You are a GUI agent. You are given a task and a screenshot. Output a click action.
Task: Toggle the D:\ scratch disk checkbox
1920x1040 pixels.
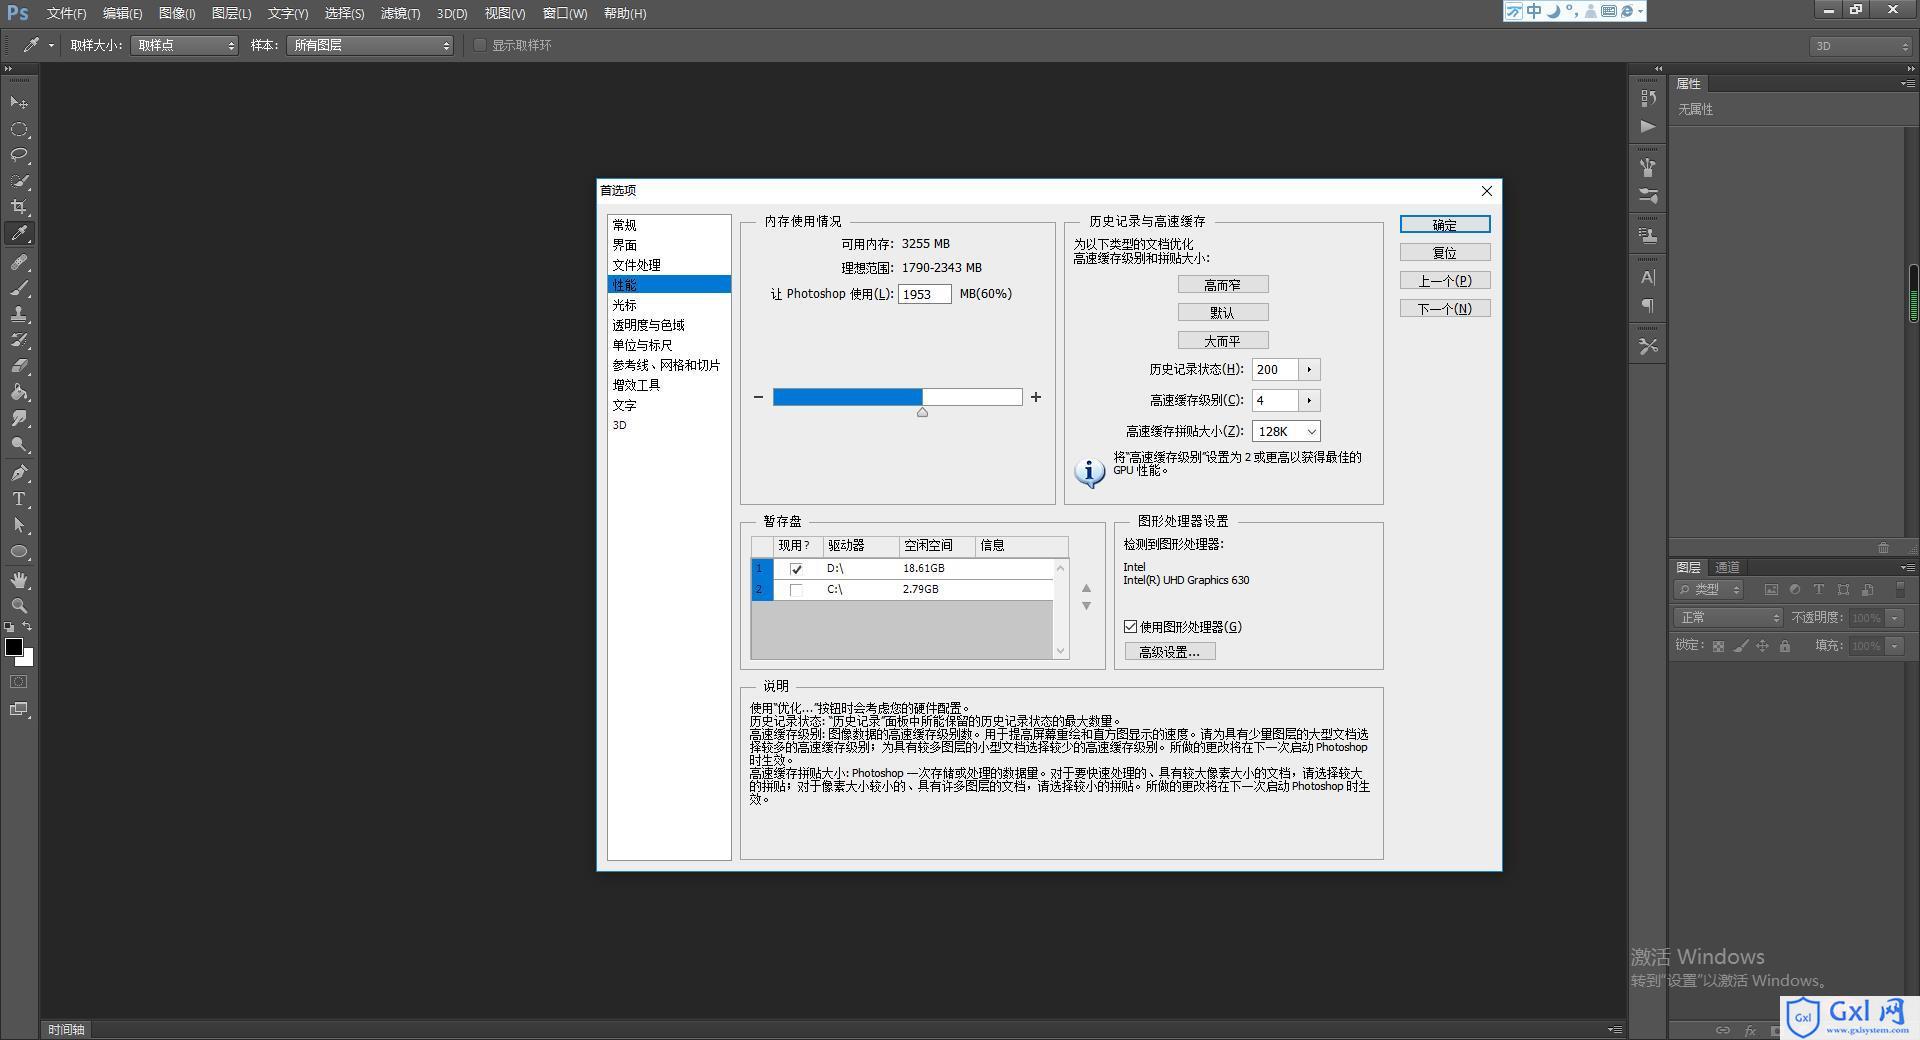[796, 569]
